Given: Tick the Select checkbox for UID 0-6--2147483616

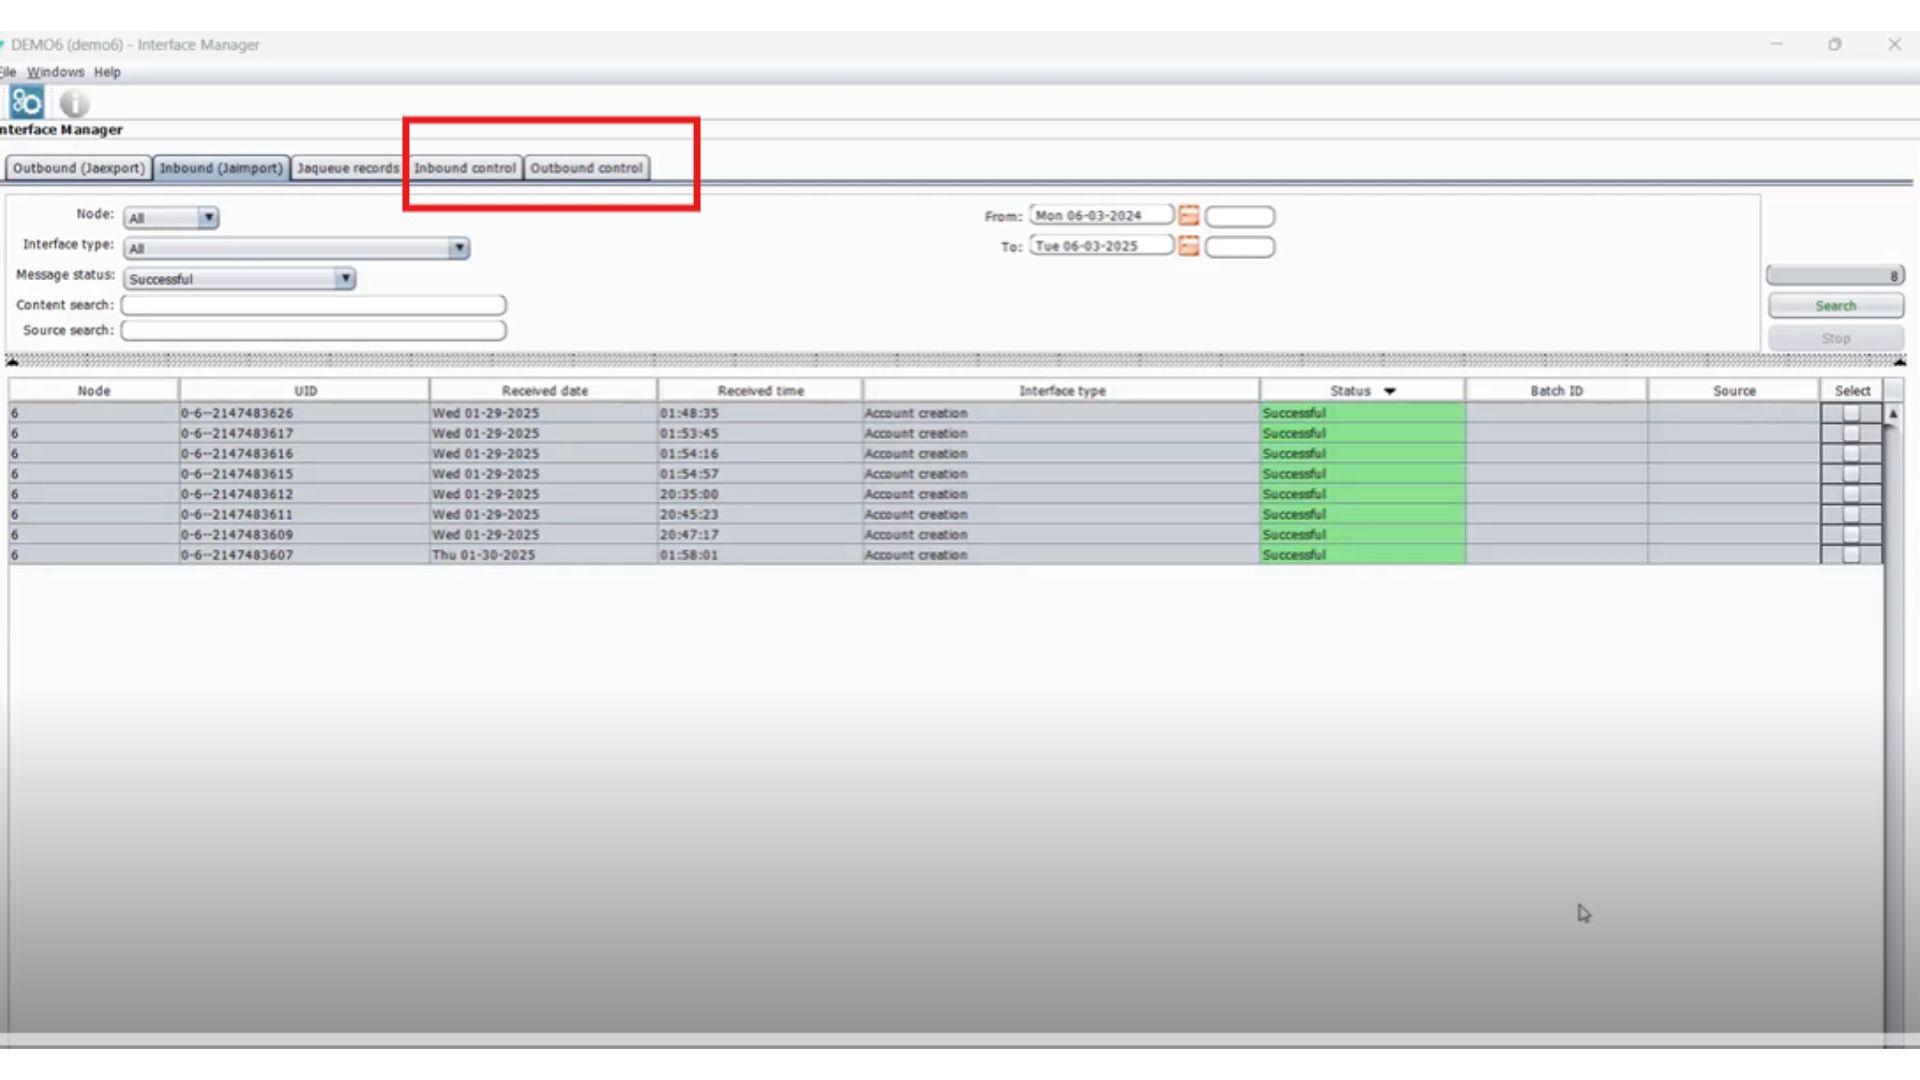Looking at the screenshot, I should pyautogui.click(x=1851, y=454).
